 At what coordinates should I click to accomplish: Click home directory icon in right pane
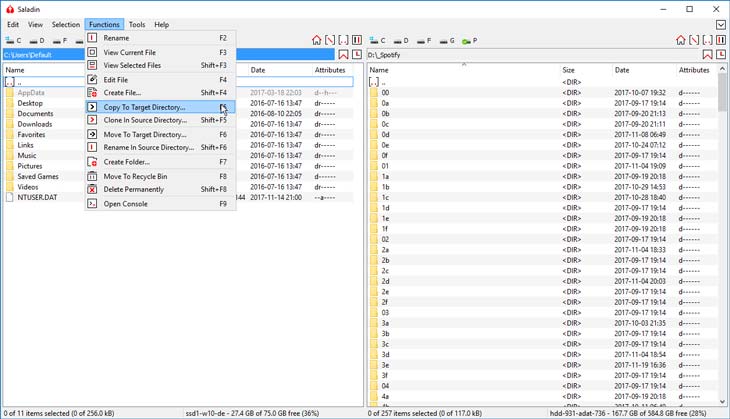point(680,40)
